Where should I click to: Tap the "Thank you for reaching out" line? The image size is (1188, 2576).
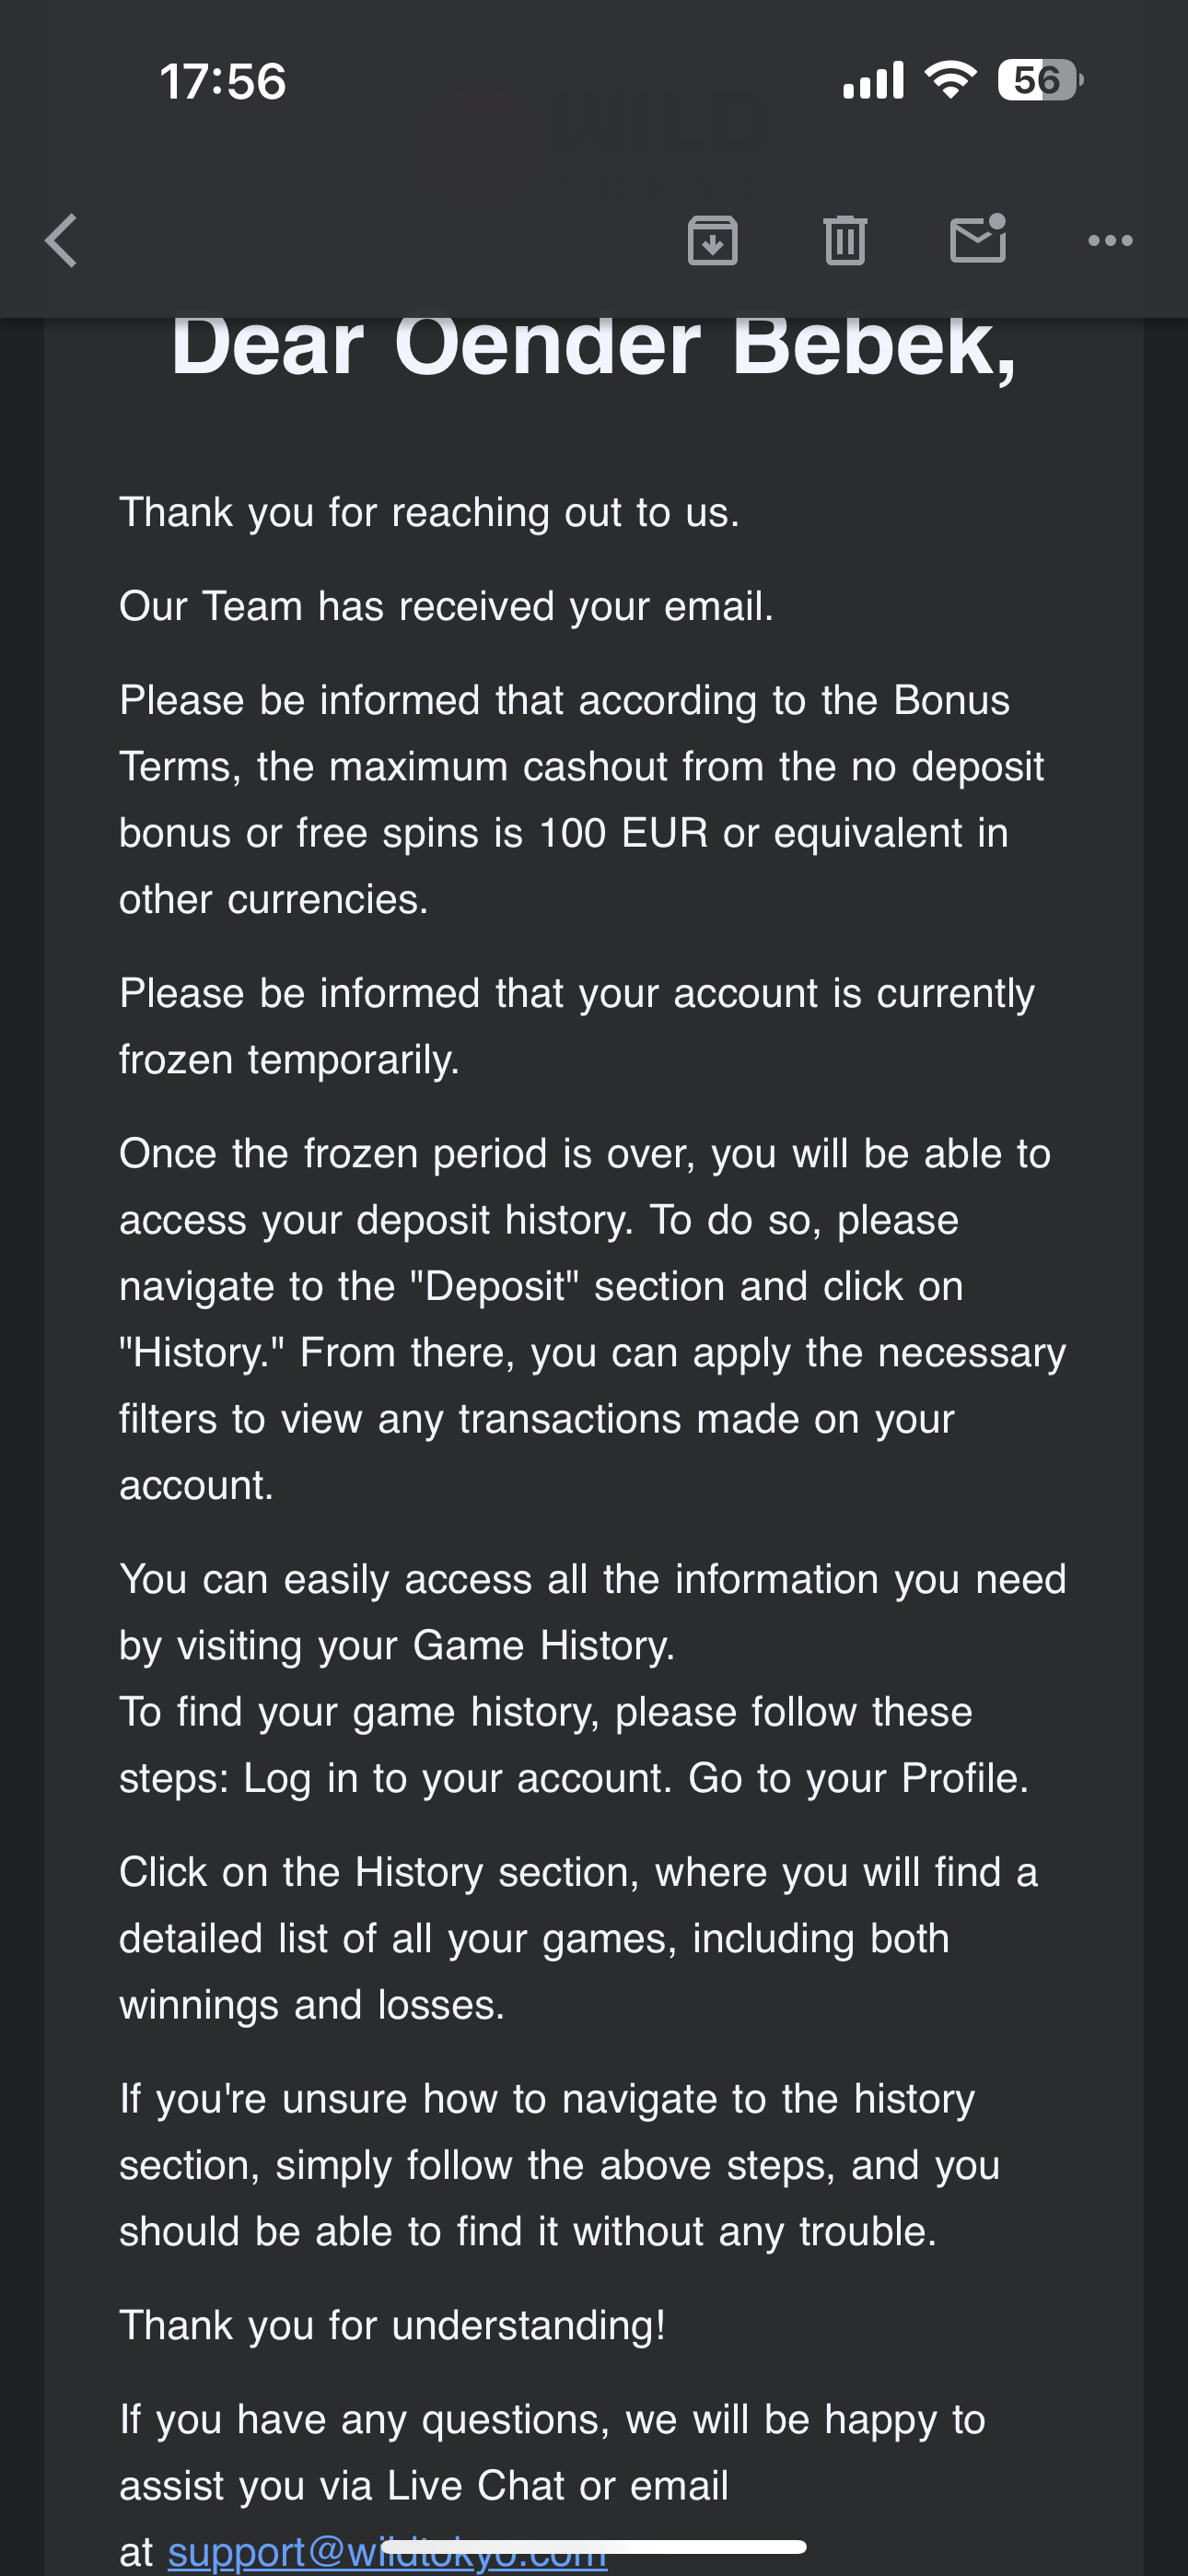click(x=429, y=513)
